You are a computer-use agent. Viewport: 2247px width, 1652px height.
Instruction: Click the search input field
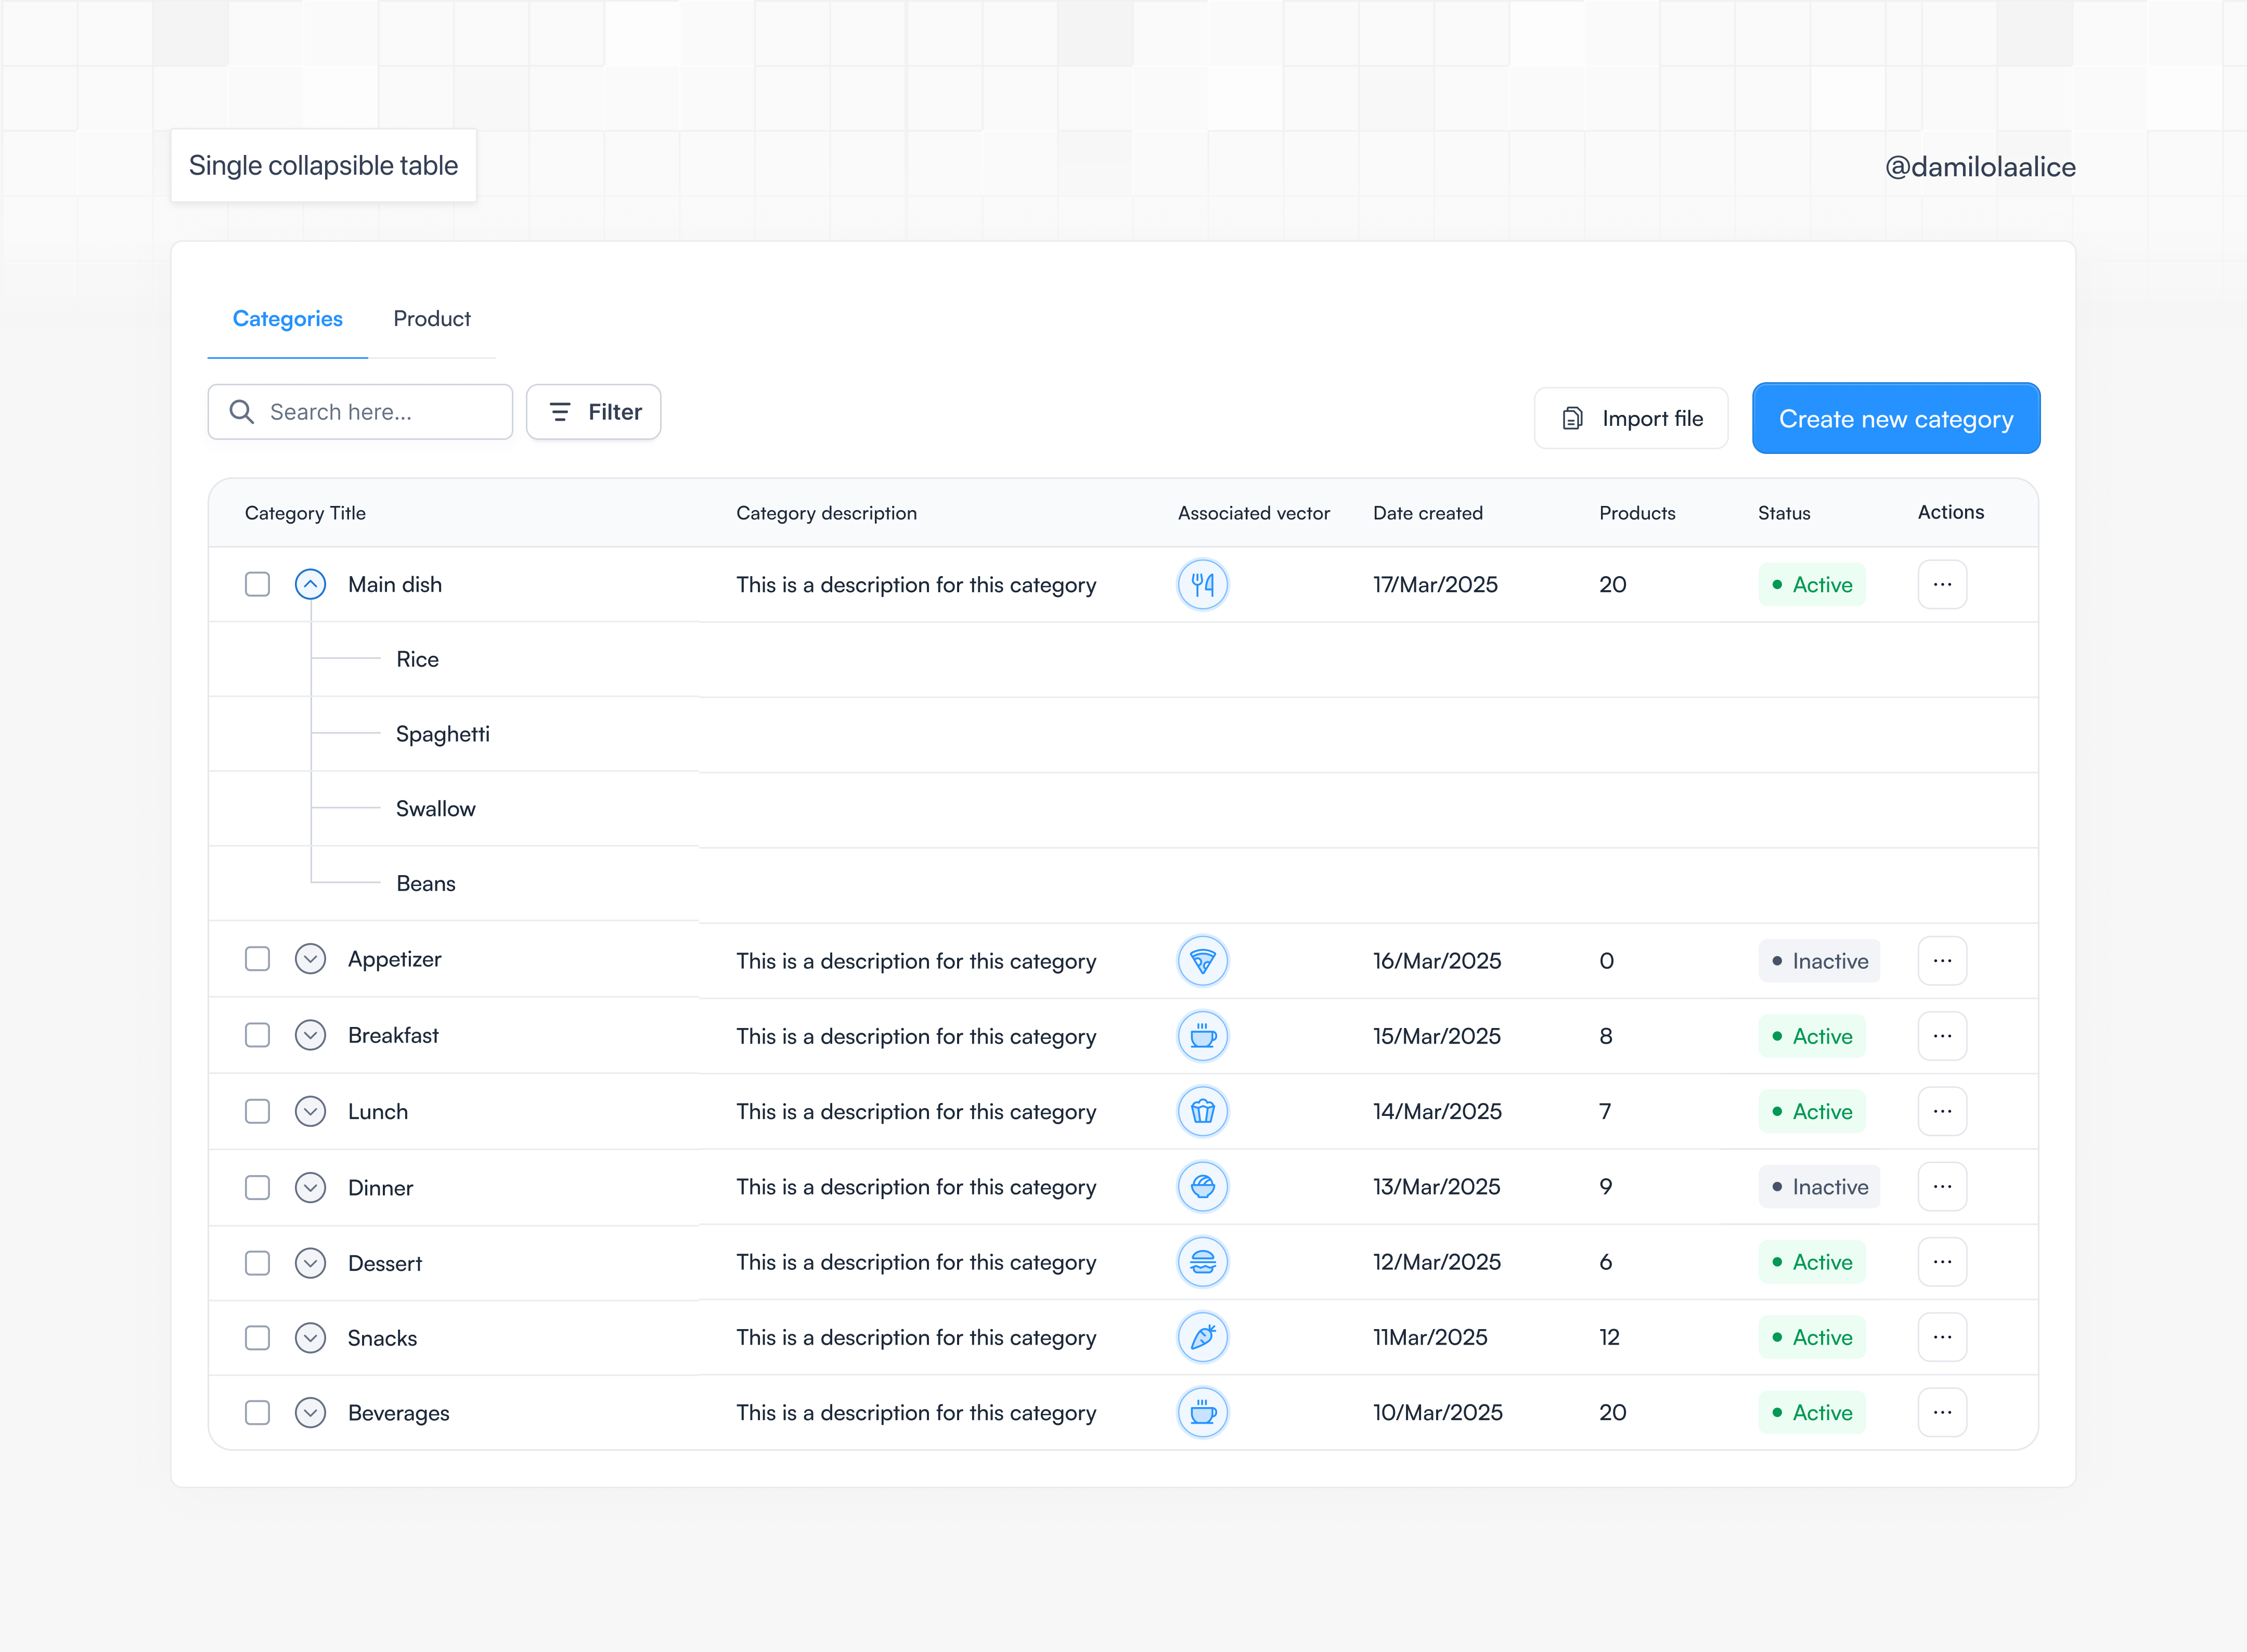[370, 411]
